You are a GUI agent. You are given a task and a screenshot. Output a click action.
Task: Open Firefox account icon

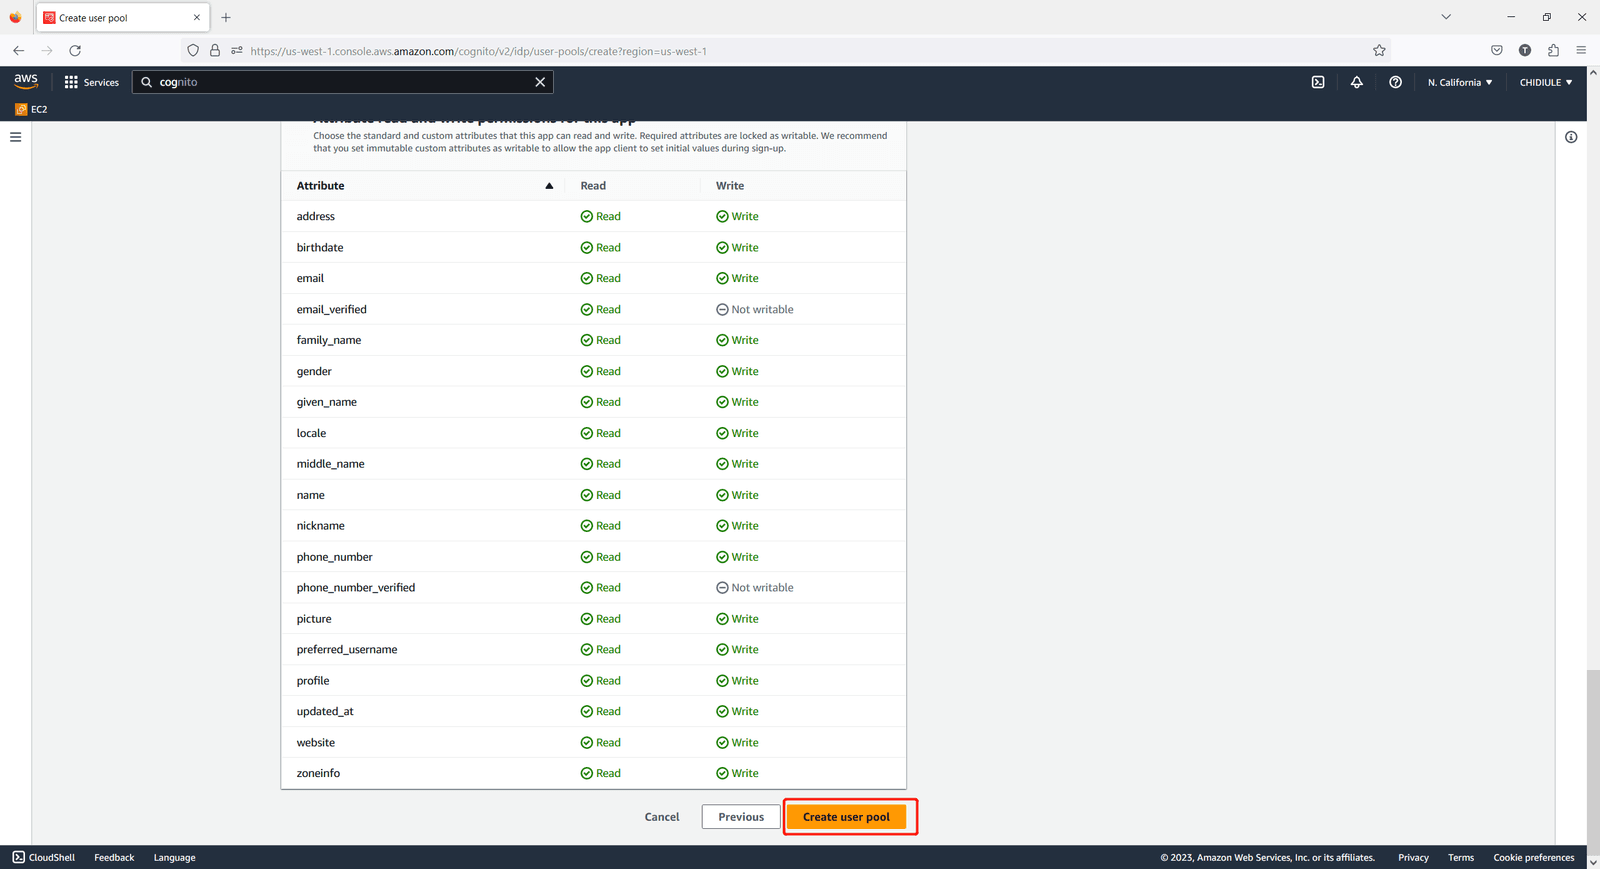pyautogui.click(x=1525, y=50)
